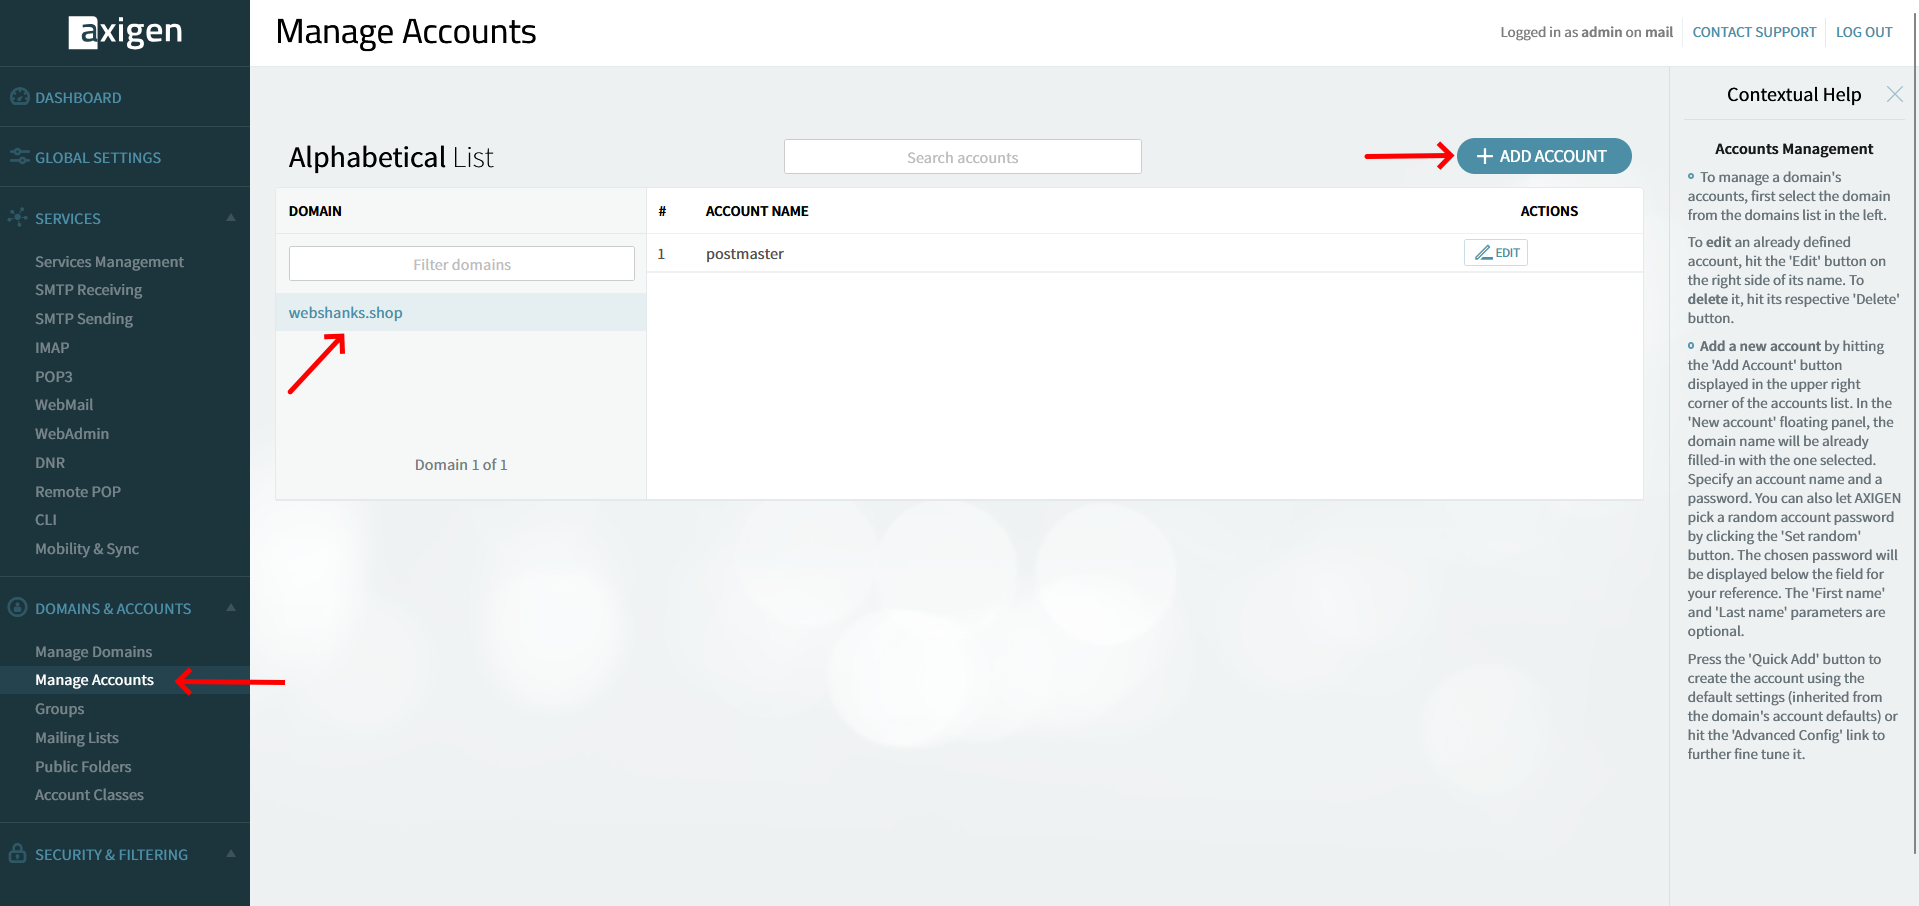Viewport: 1919px width, 906px height.
Task: Click the Services network icon
Action: point(18,217)
